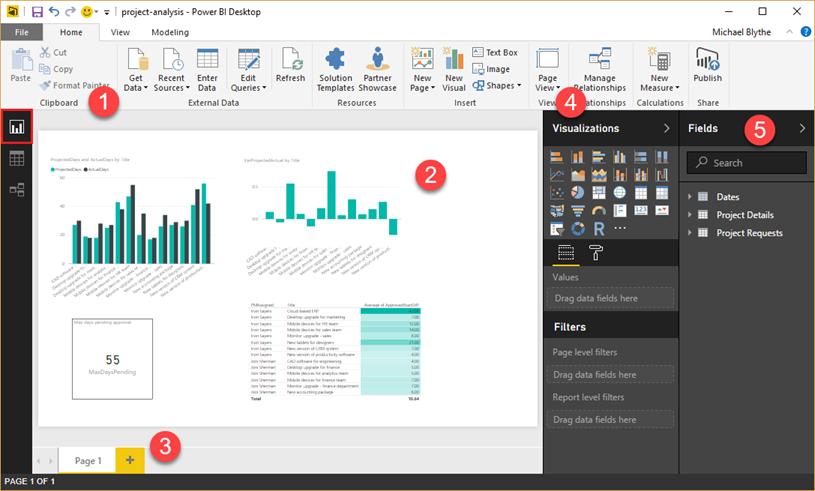Select Line and stacked column chart icon

point(620,175)
